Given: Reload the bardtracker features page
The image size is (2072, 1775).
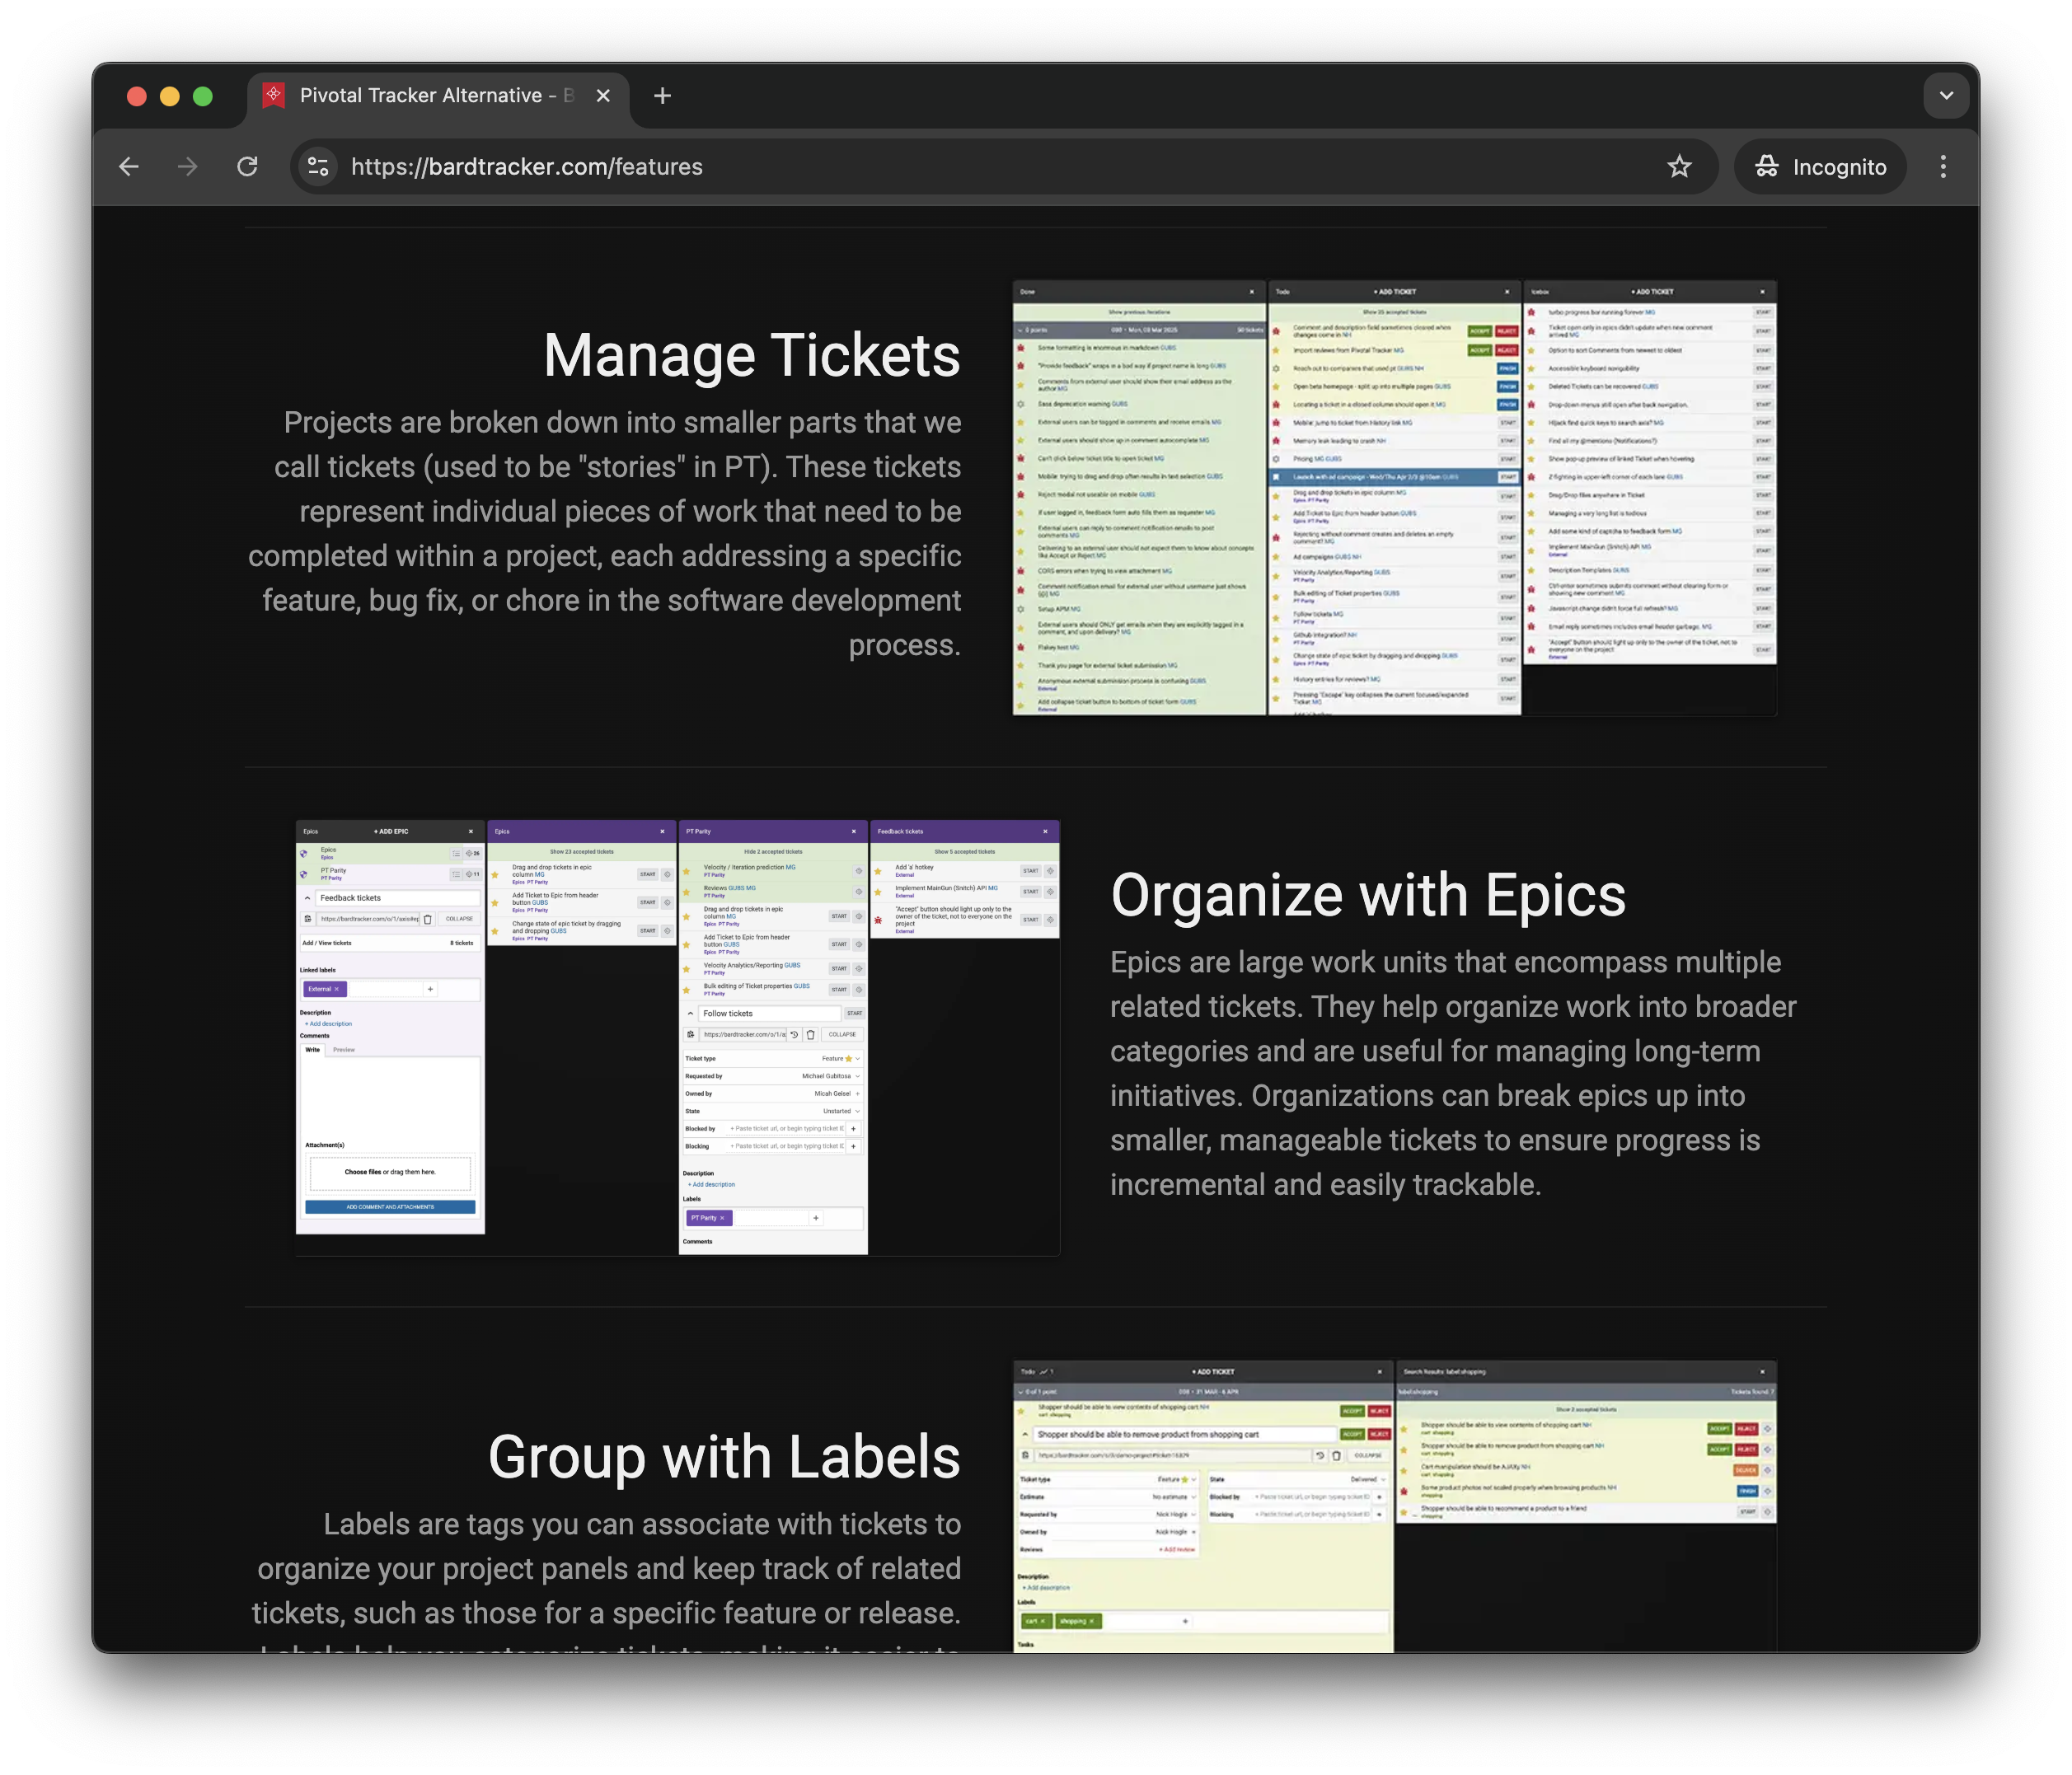Looking at the screenshot, I should point(247,167).
